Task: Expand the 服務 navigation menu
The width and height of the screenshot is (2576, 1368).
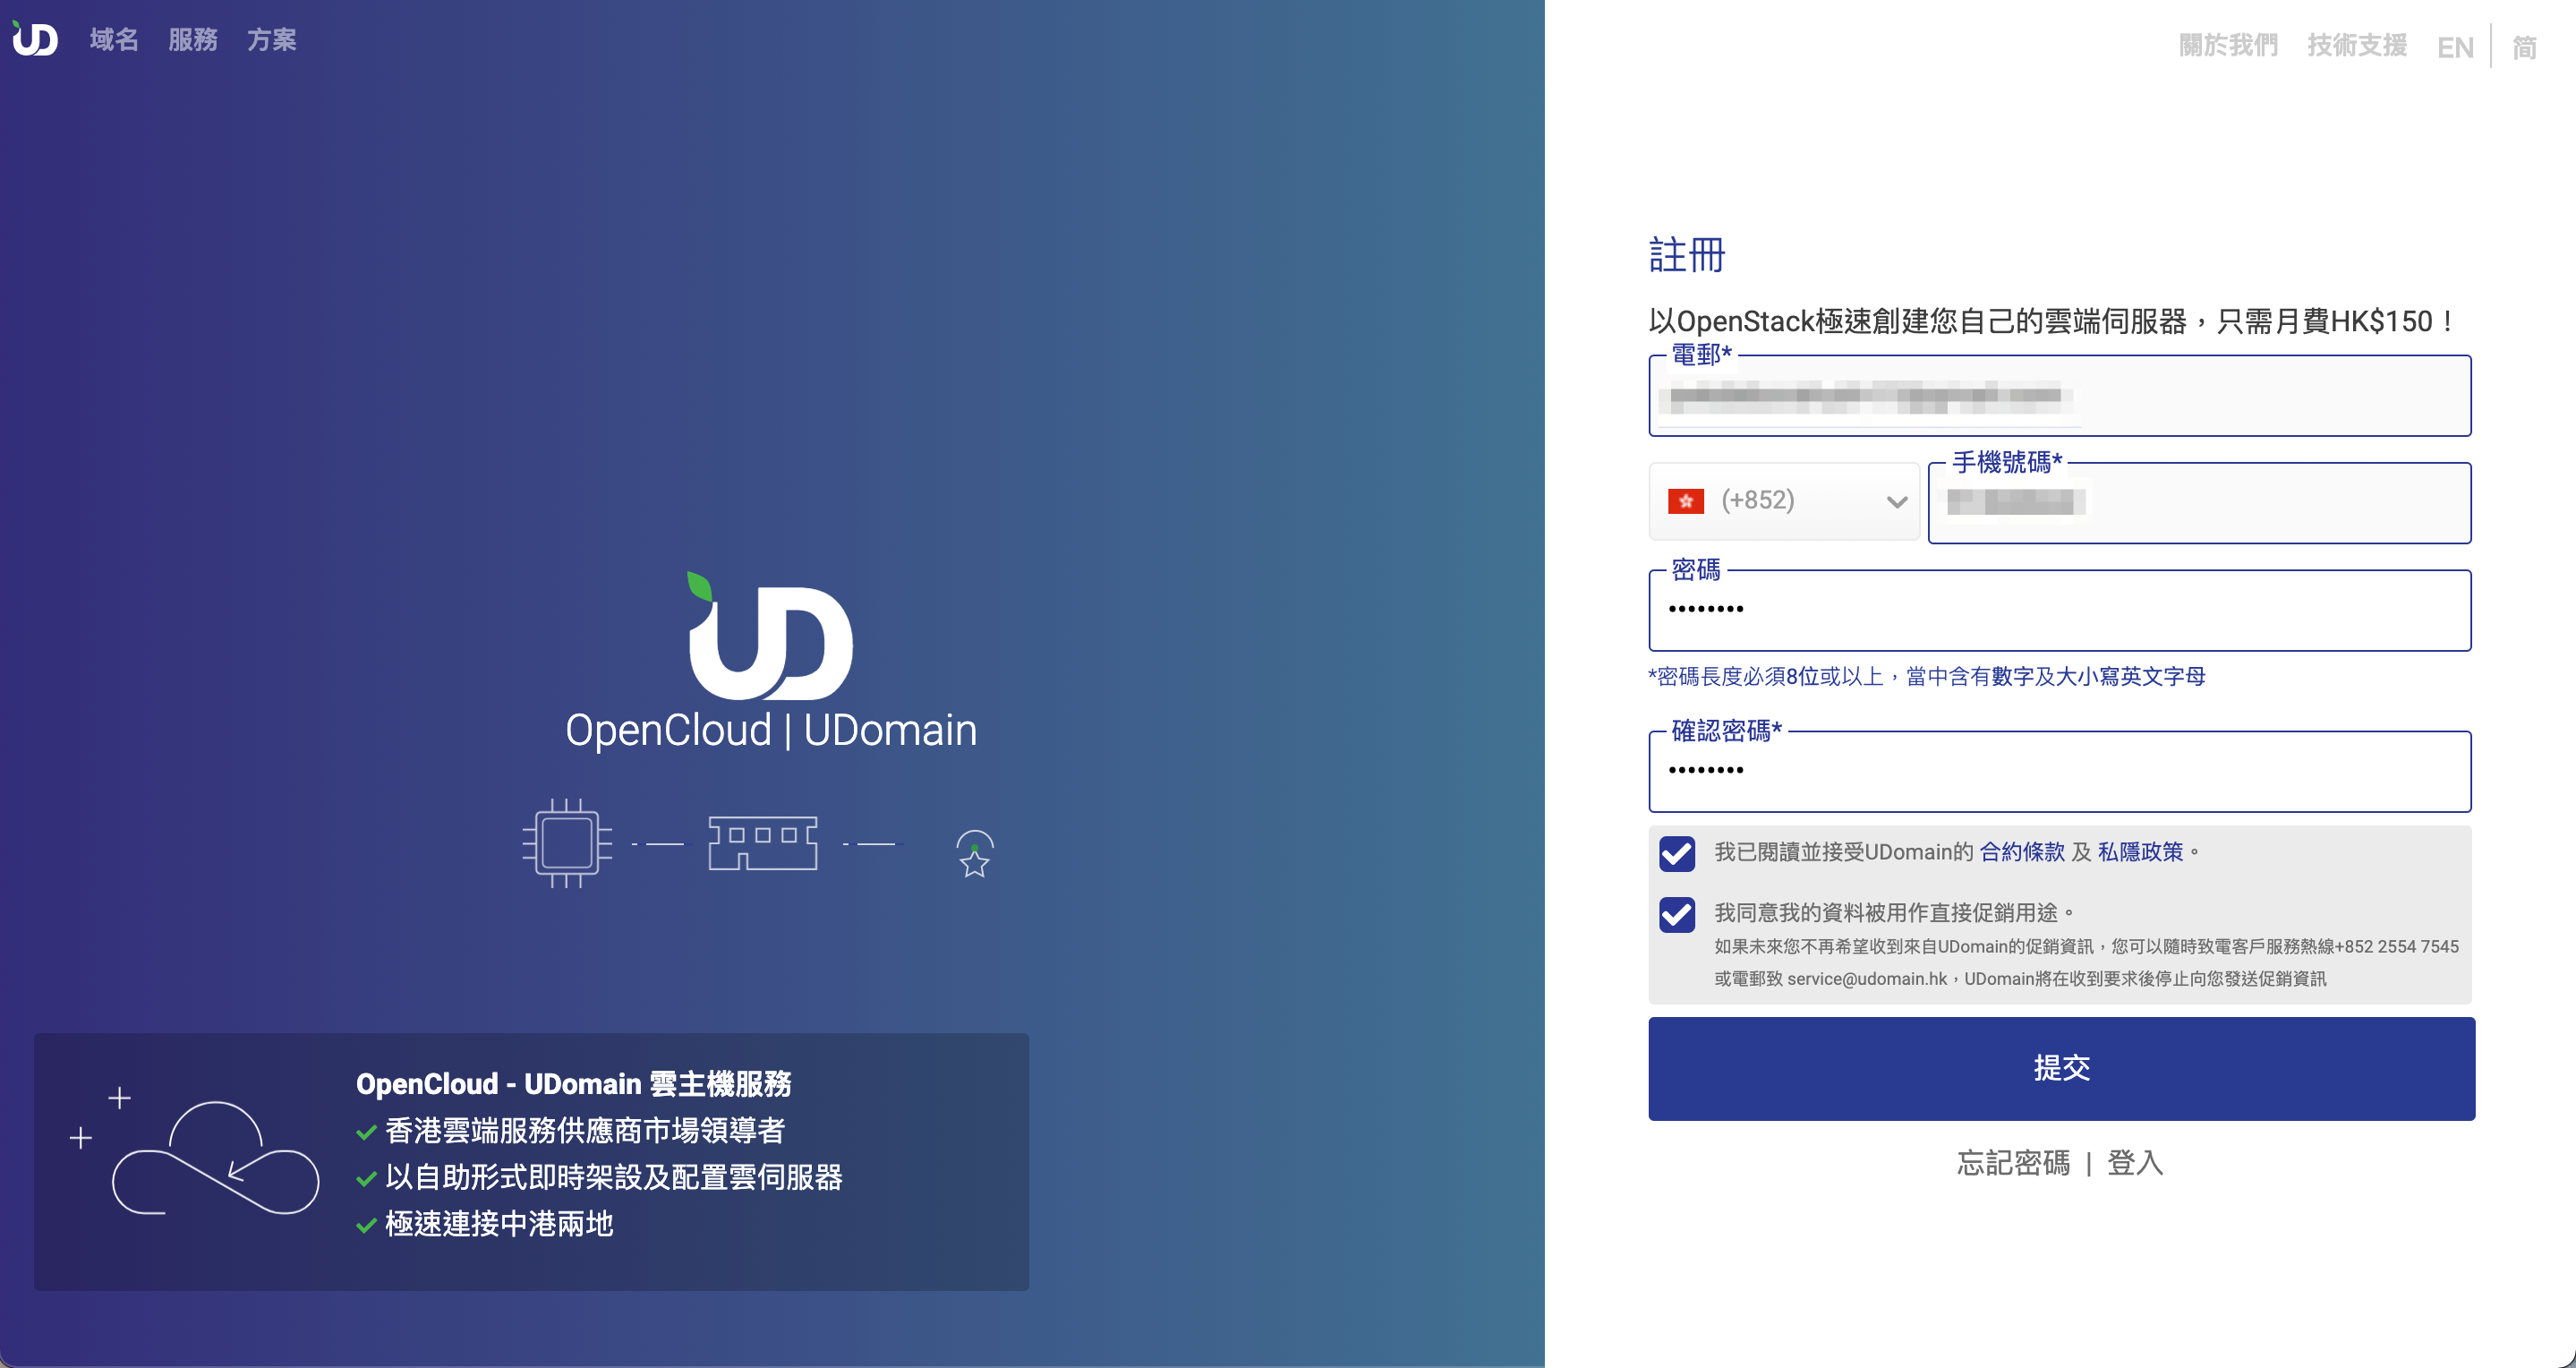Action: [x=193, y=40]
